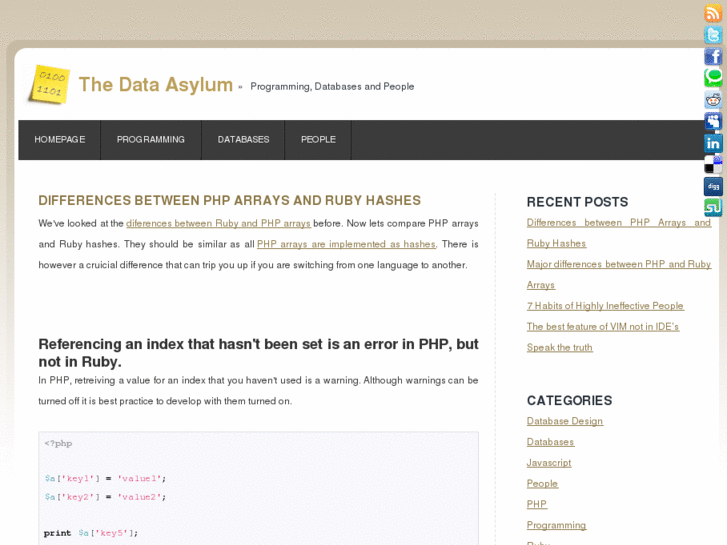
Task: Click the green Technorati bubble icon
Action: point(713,78)
